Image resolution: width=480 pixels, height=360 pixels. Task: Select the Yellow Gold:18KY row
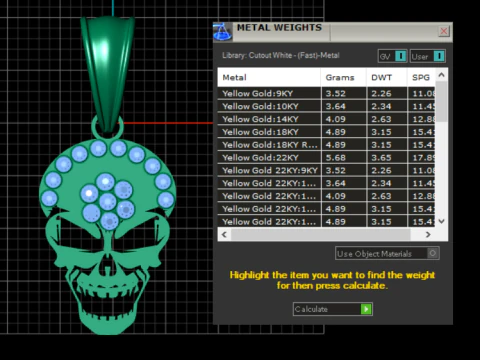326,132
